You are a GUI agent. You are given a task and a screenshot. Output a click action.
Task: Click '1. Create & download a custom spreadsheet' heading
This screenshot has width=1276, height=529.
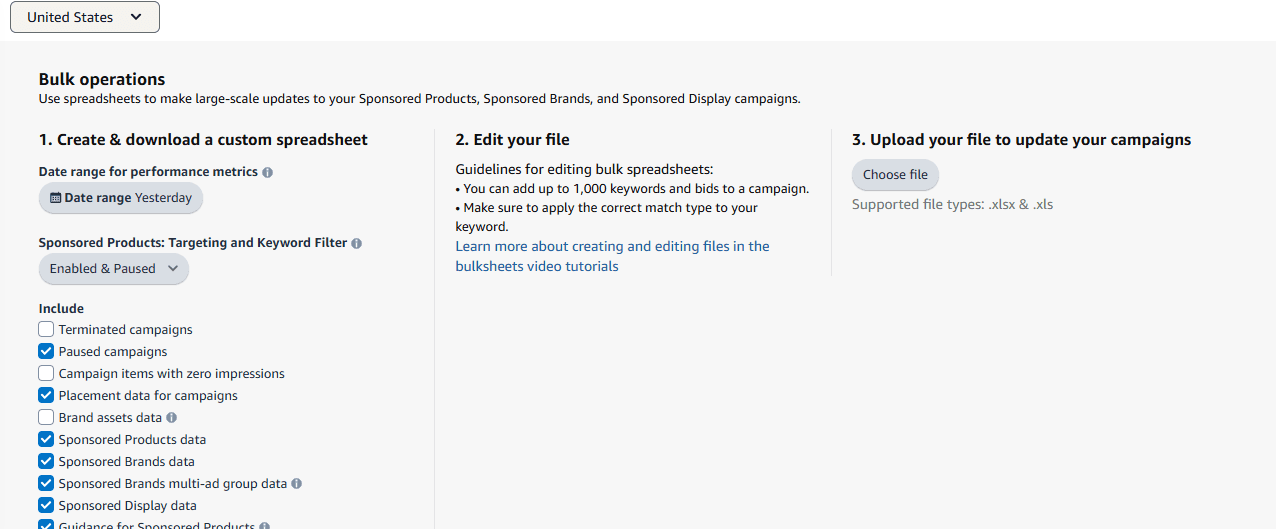pyautogui.click(x=203, y=140)
